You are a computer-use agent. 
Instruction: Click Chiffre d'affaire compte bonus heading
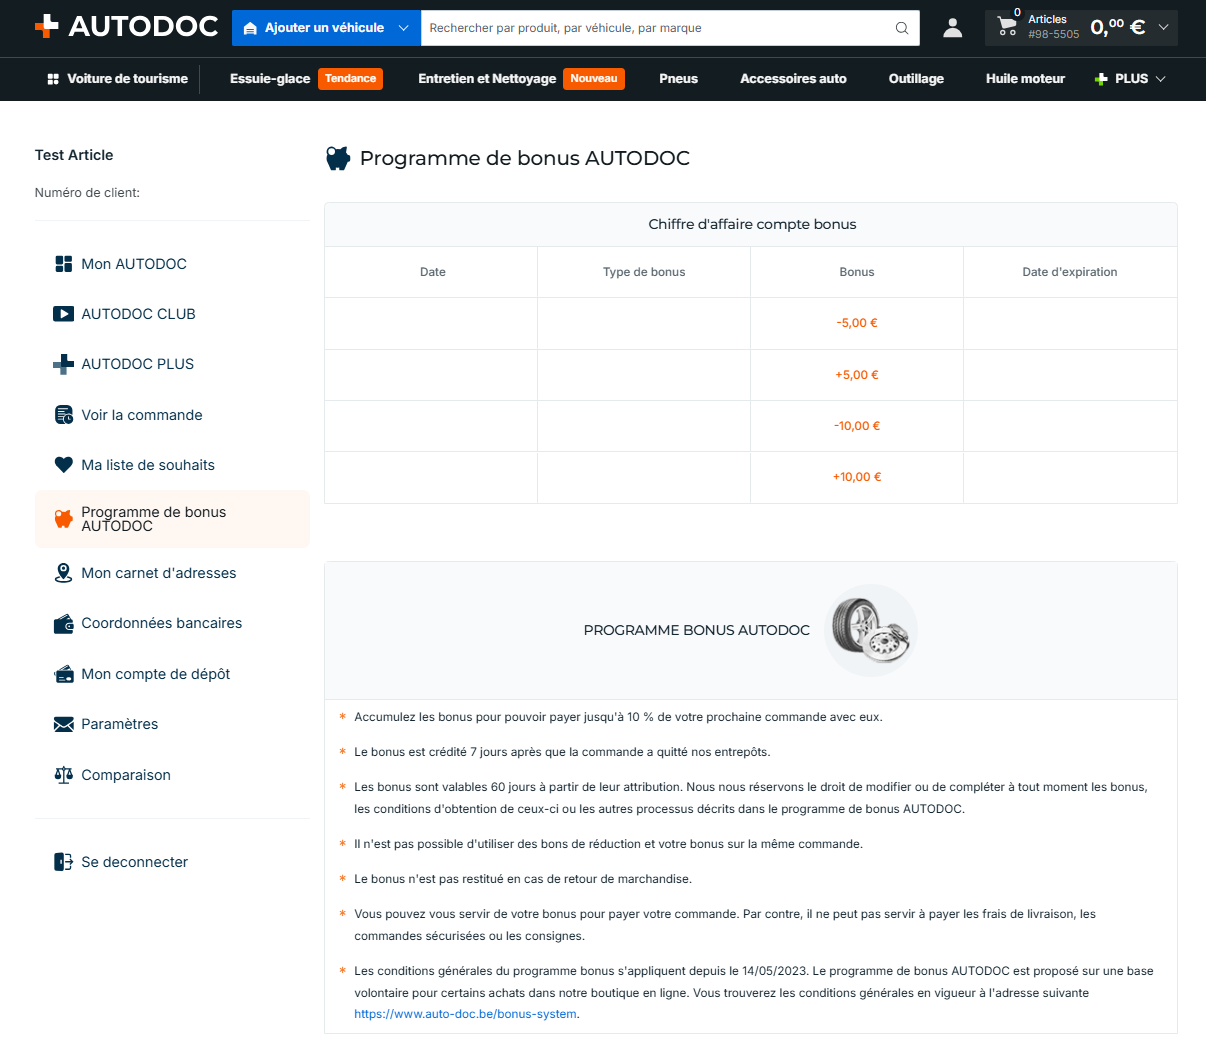click(x=752, y=224)
